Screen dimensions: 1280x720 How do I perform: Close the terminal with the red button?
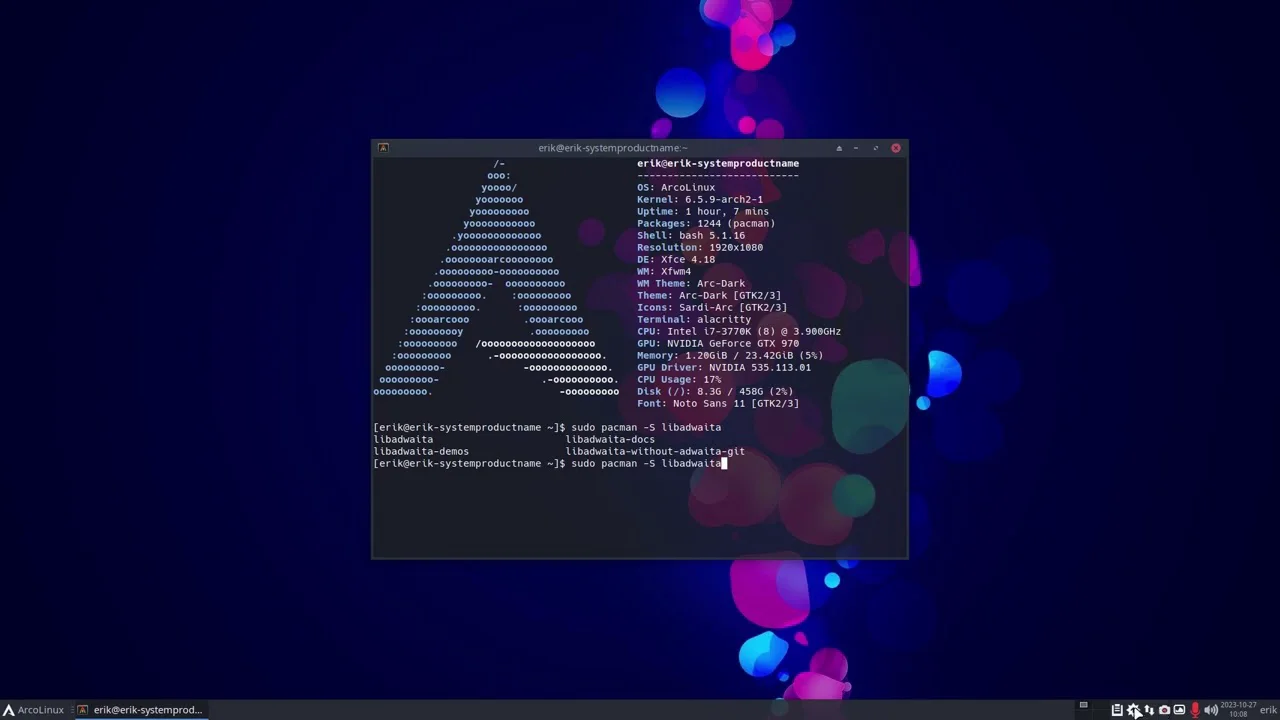896,148
